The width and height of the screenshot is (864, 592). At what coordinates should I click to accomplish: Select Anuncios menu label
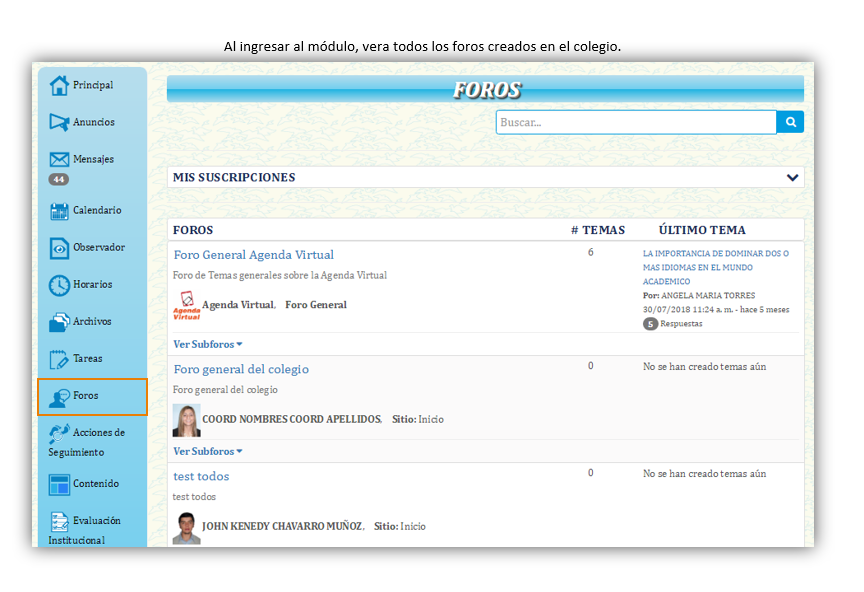[94, 122]
